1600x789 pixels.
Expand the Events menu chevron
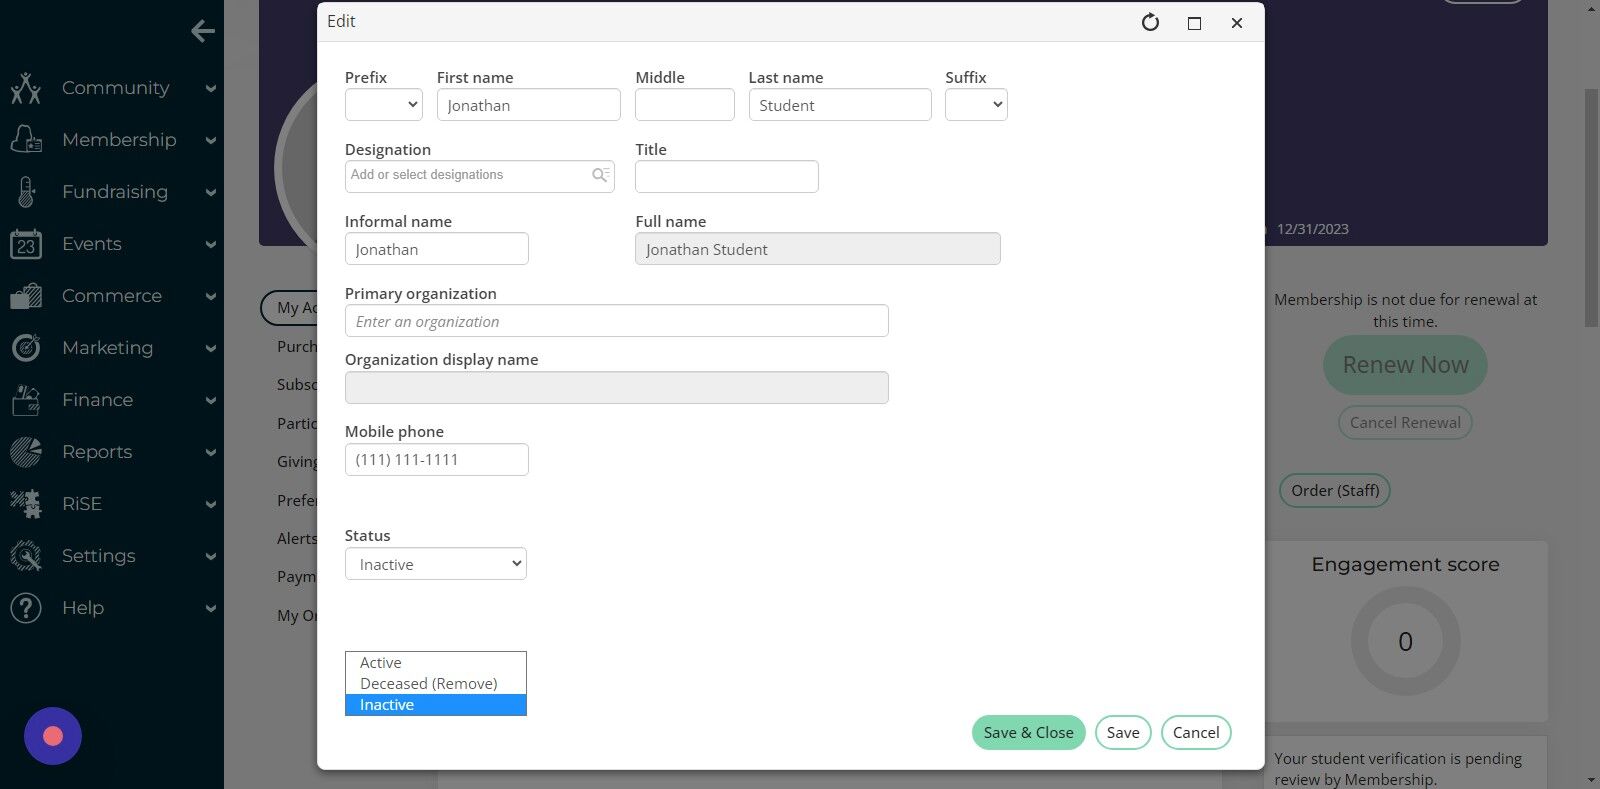coord(210,245)
